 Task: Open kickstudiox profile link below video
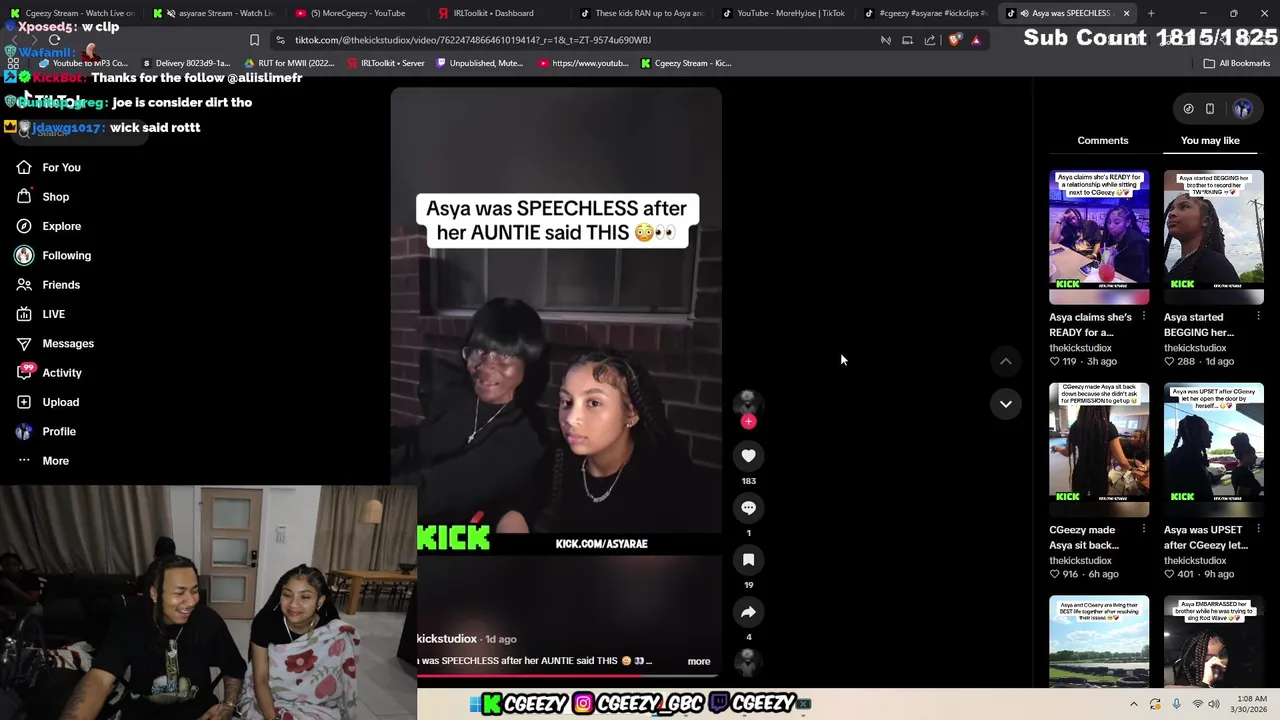446,639
